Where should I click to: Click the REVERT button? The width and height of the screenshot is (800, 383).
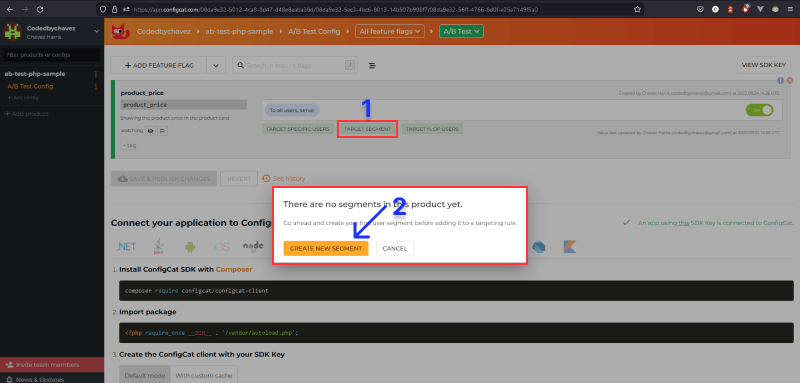pyautogui.click(x=239, y=179)
